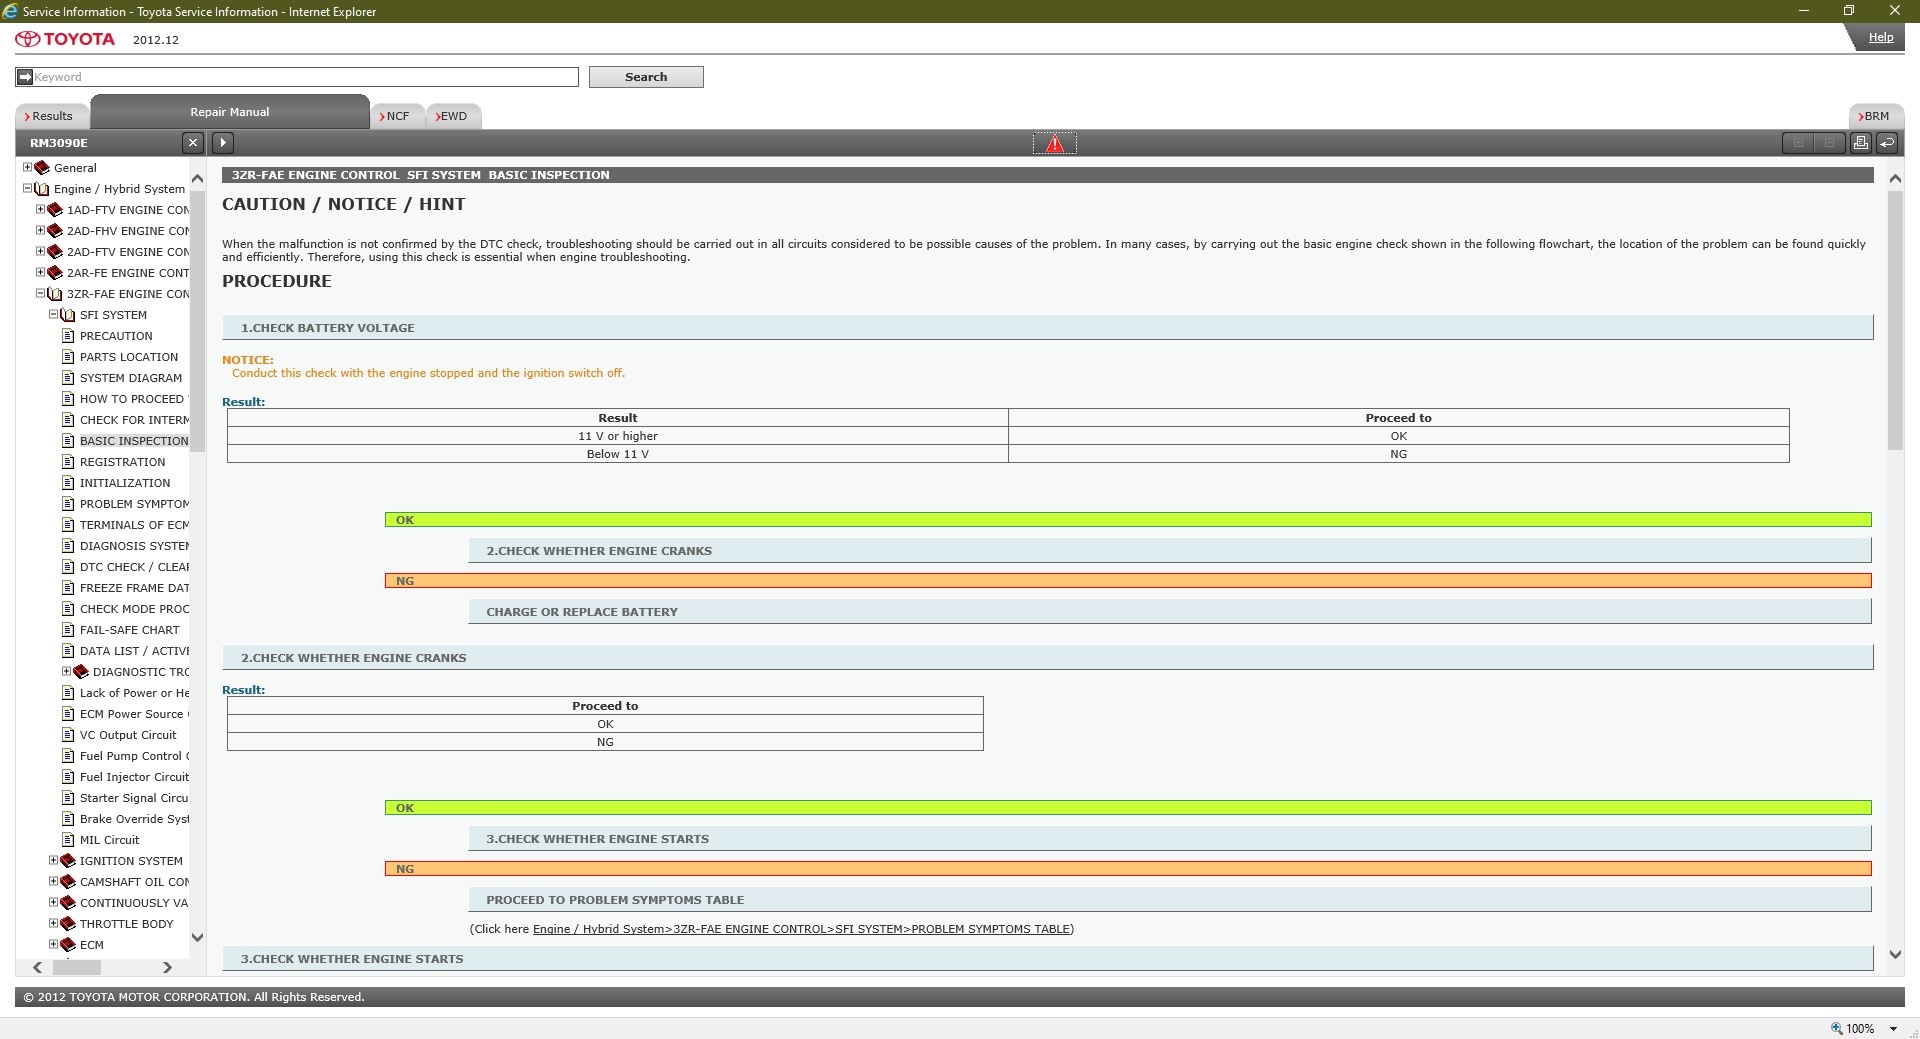Collapse the Engine / Hybrid System node

pos(28,189)
